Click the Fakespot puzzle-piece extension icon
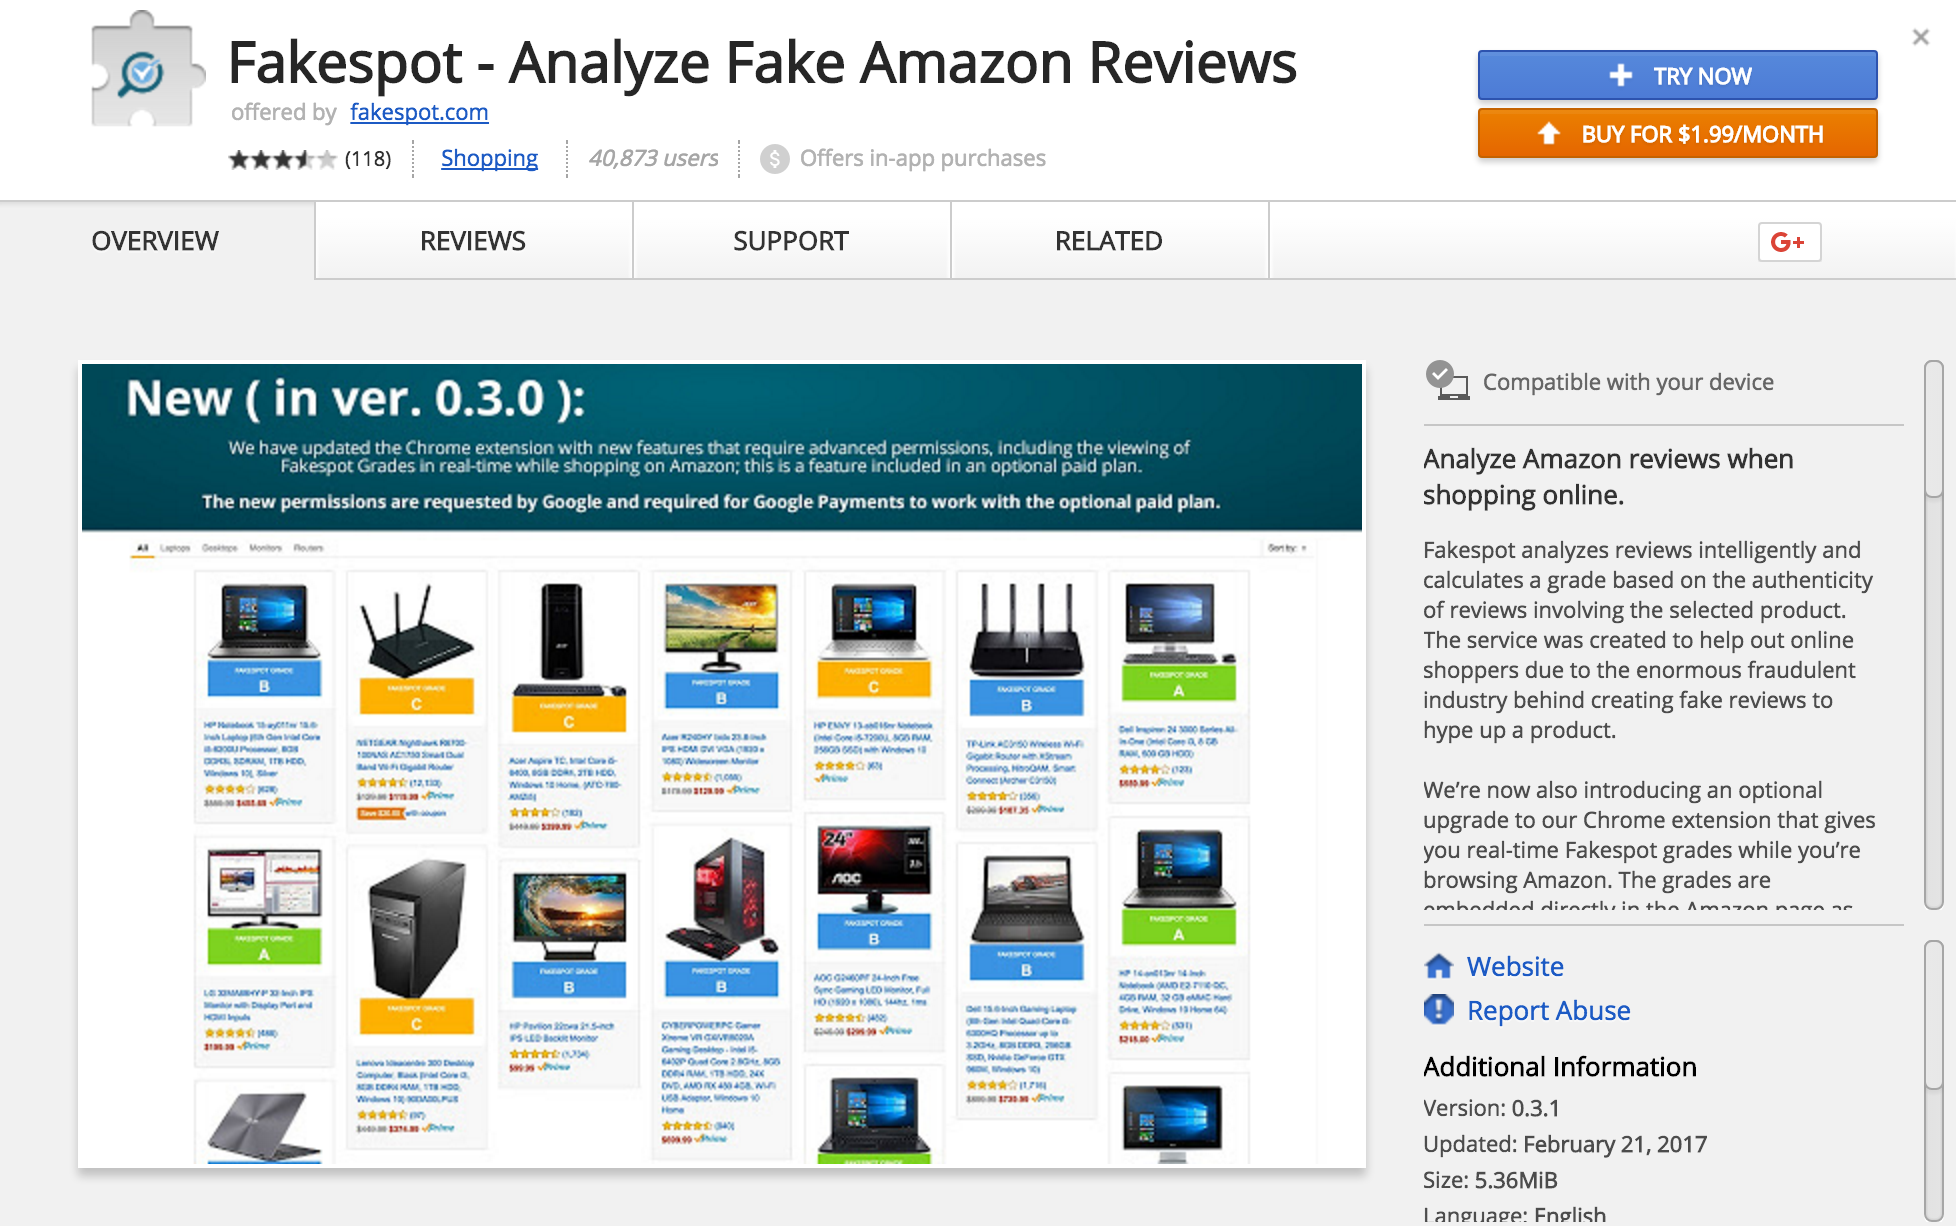The height and width of the screenshot is (1226, 1956). [147, 70]
